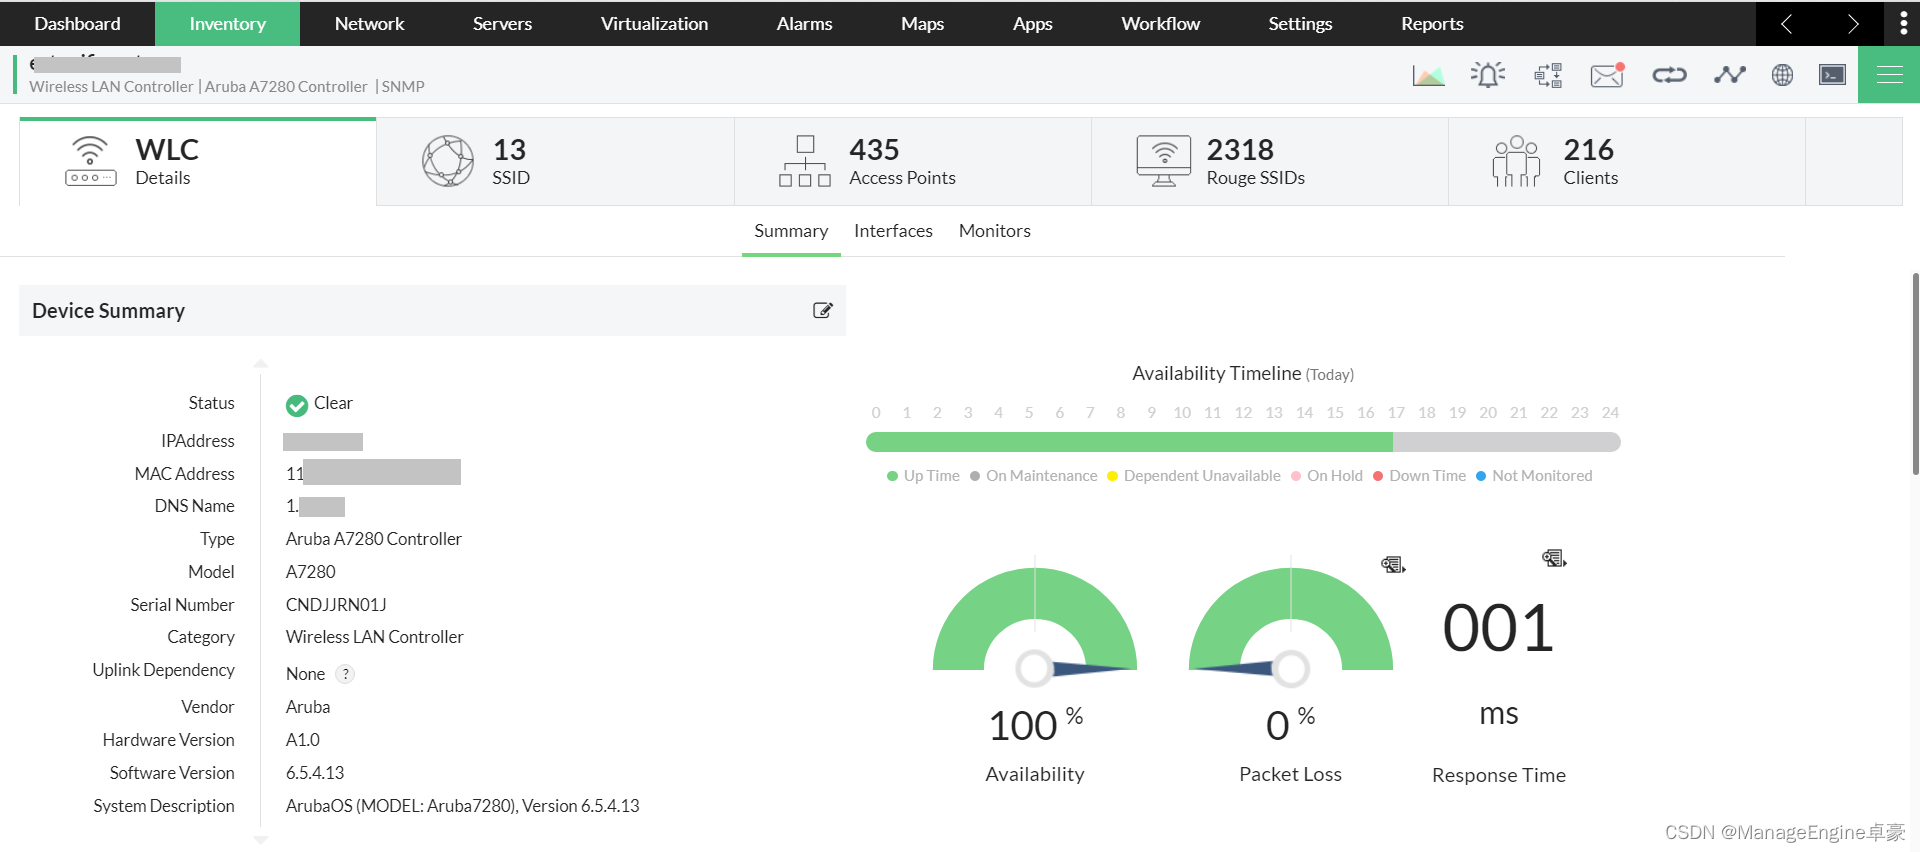Open the Maps menu
The height and width of the screenshot is (852, 1920).
(922, 23)
